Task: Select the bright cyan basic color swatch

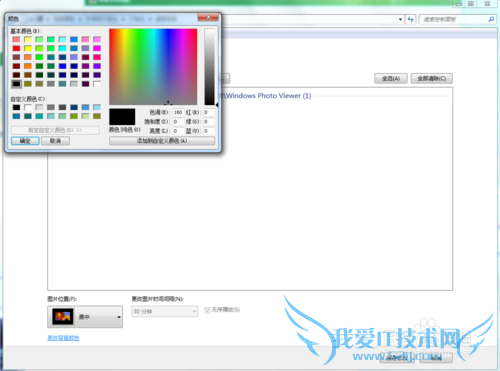Action: [62, 48]
